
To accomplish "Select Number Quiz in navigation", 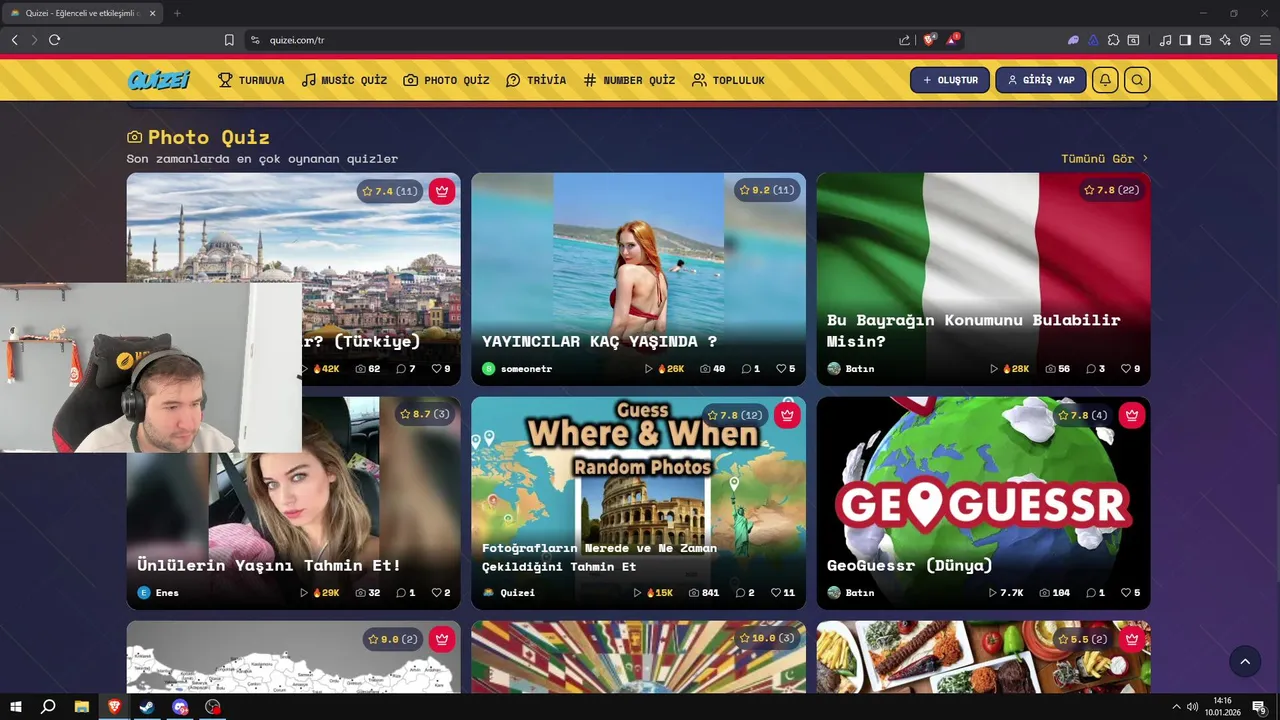I will (629, 80).
